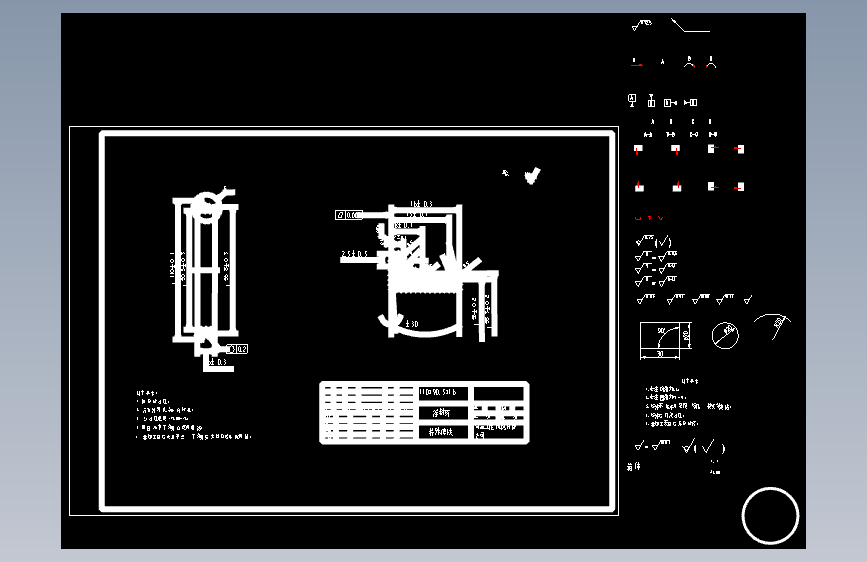Pick the lone small roughness mark ending the row
Screen dimensions: 867x562
[x=748, y=300]
